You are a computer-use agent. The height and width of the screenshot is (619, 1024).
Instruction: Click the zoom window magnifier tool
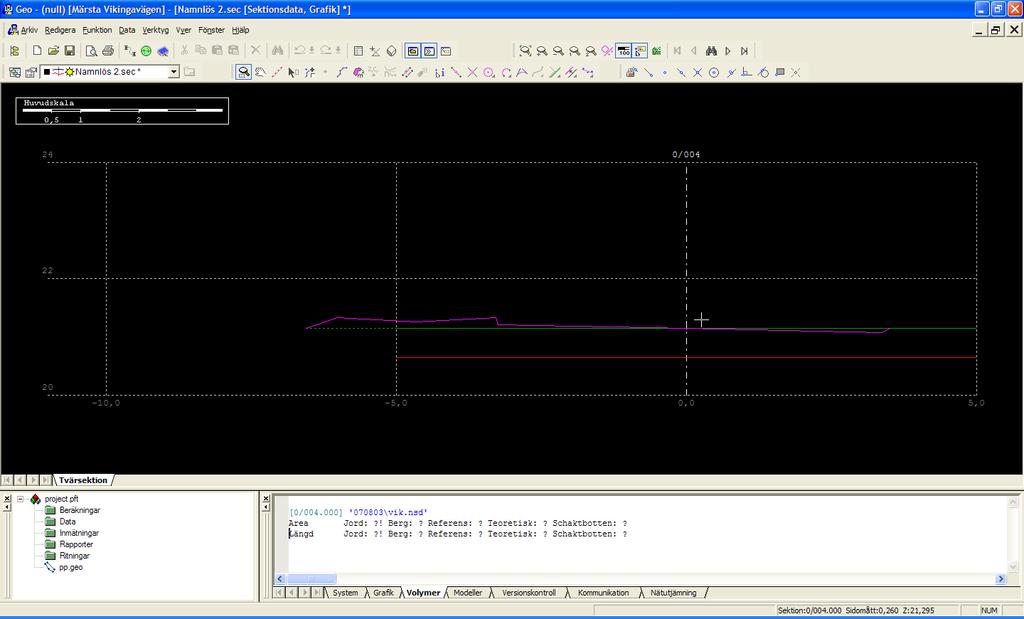[244, 72]
